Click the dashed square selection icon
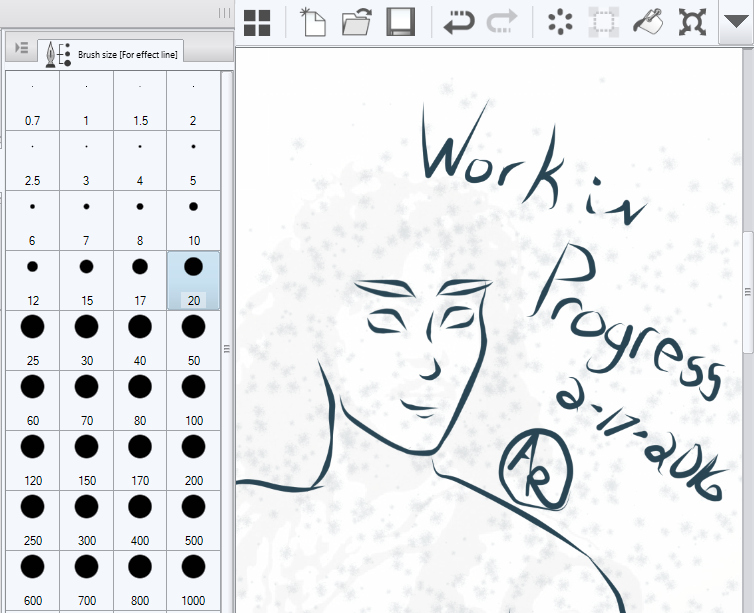This screenshot has width=754, height=613. point(603,22)
